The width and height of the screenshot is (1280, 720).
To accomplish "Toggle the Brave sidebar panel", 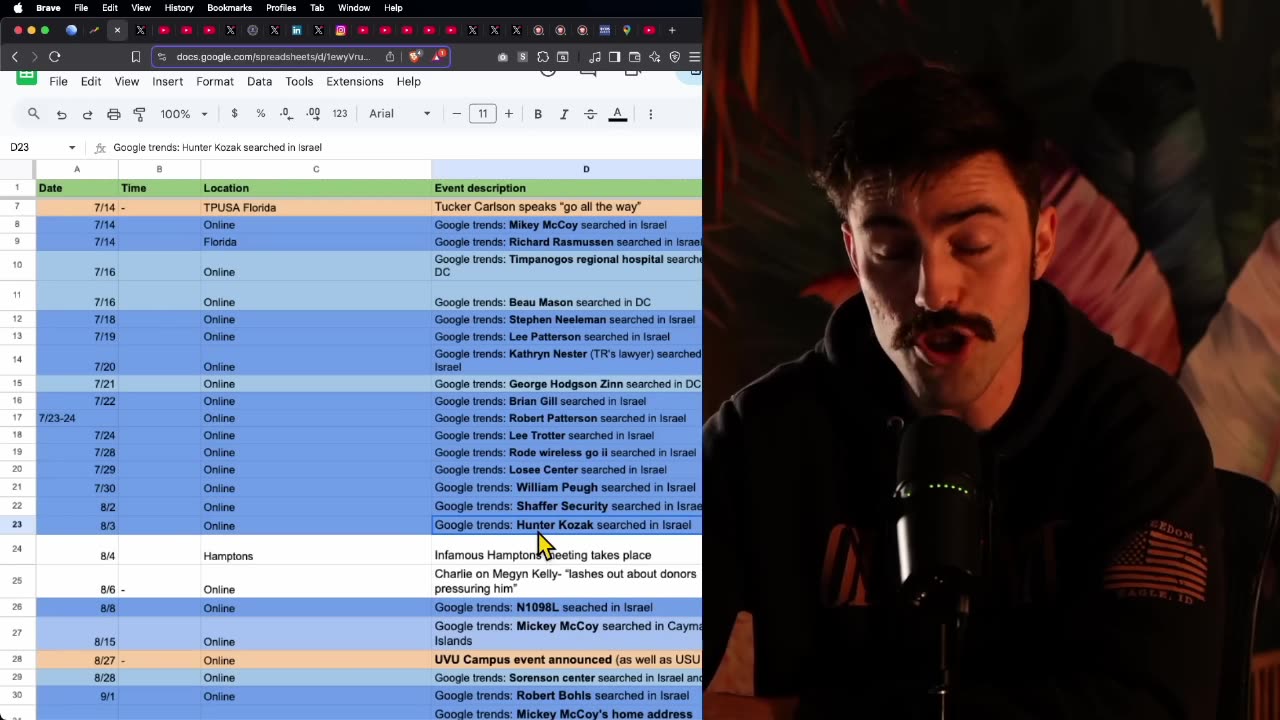I will [x=615, y=57].
